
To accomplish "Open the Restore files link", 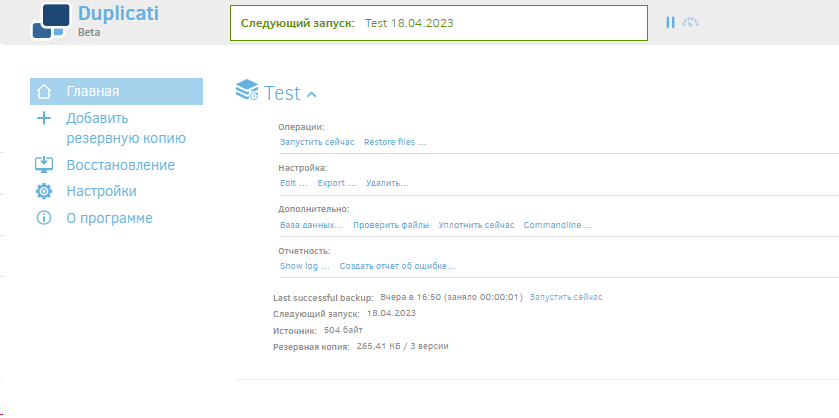I will pos(395,142).
